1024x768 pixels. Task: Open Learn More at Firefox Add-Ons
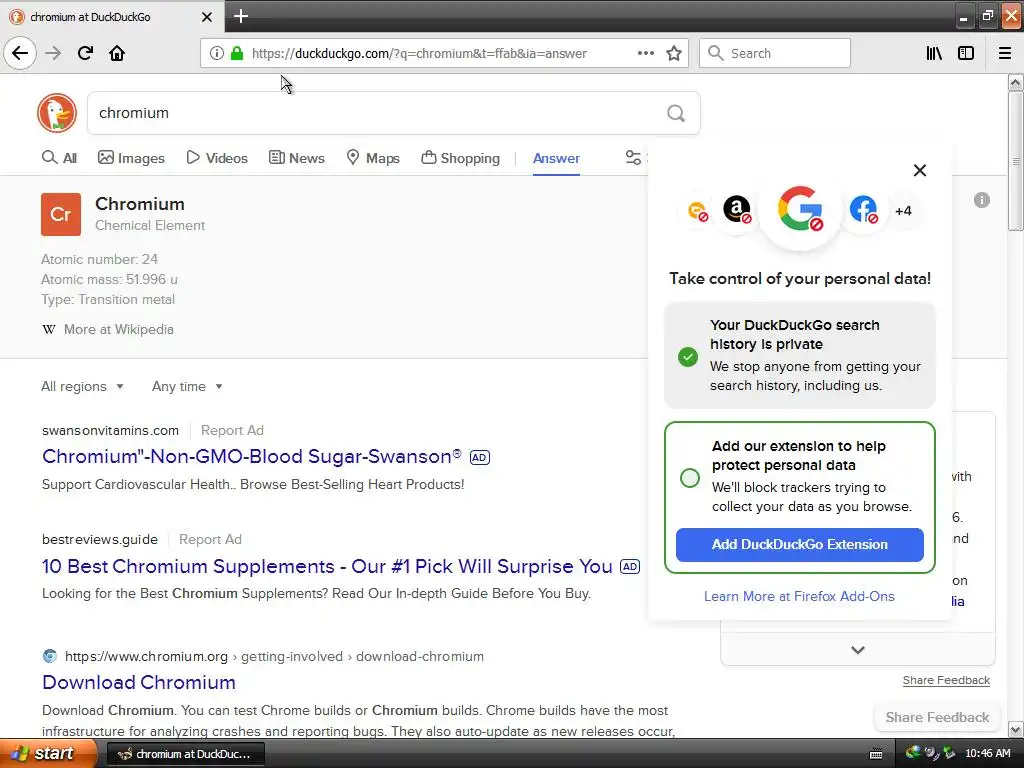(799, 596)
